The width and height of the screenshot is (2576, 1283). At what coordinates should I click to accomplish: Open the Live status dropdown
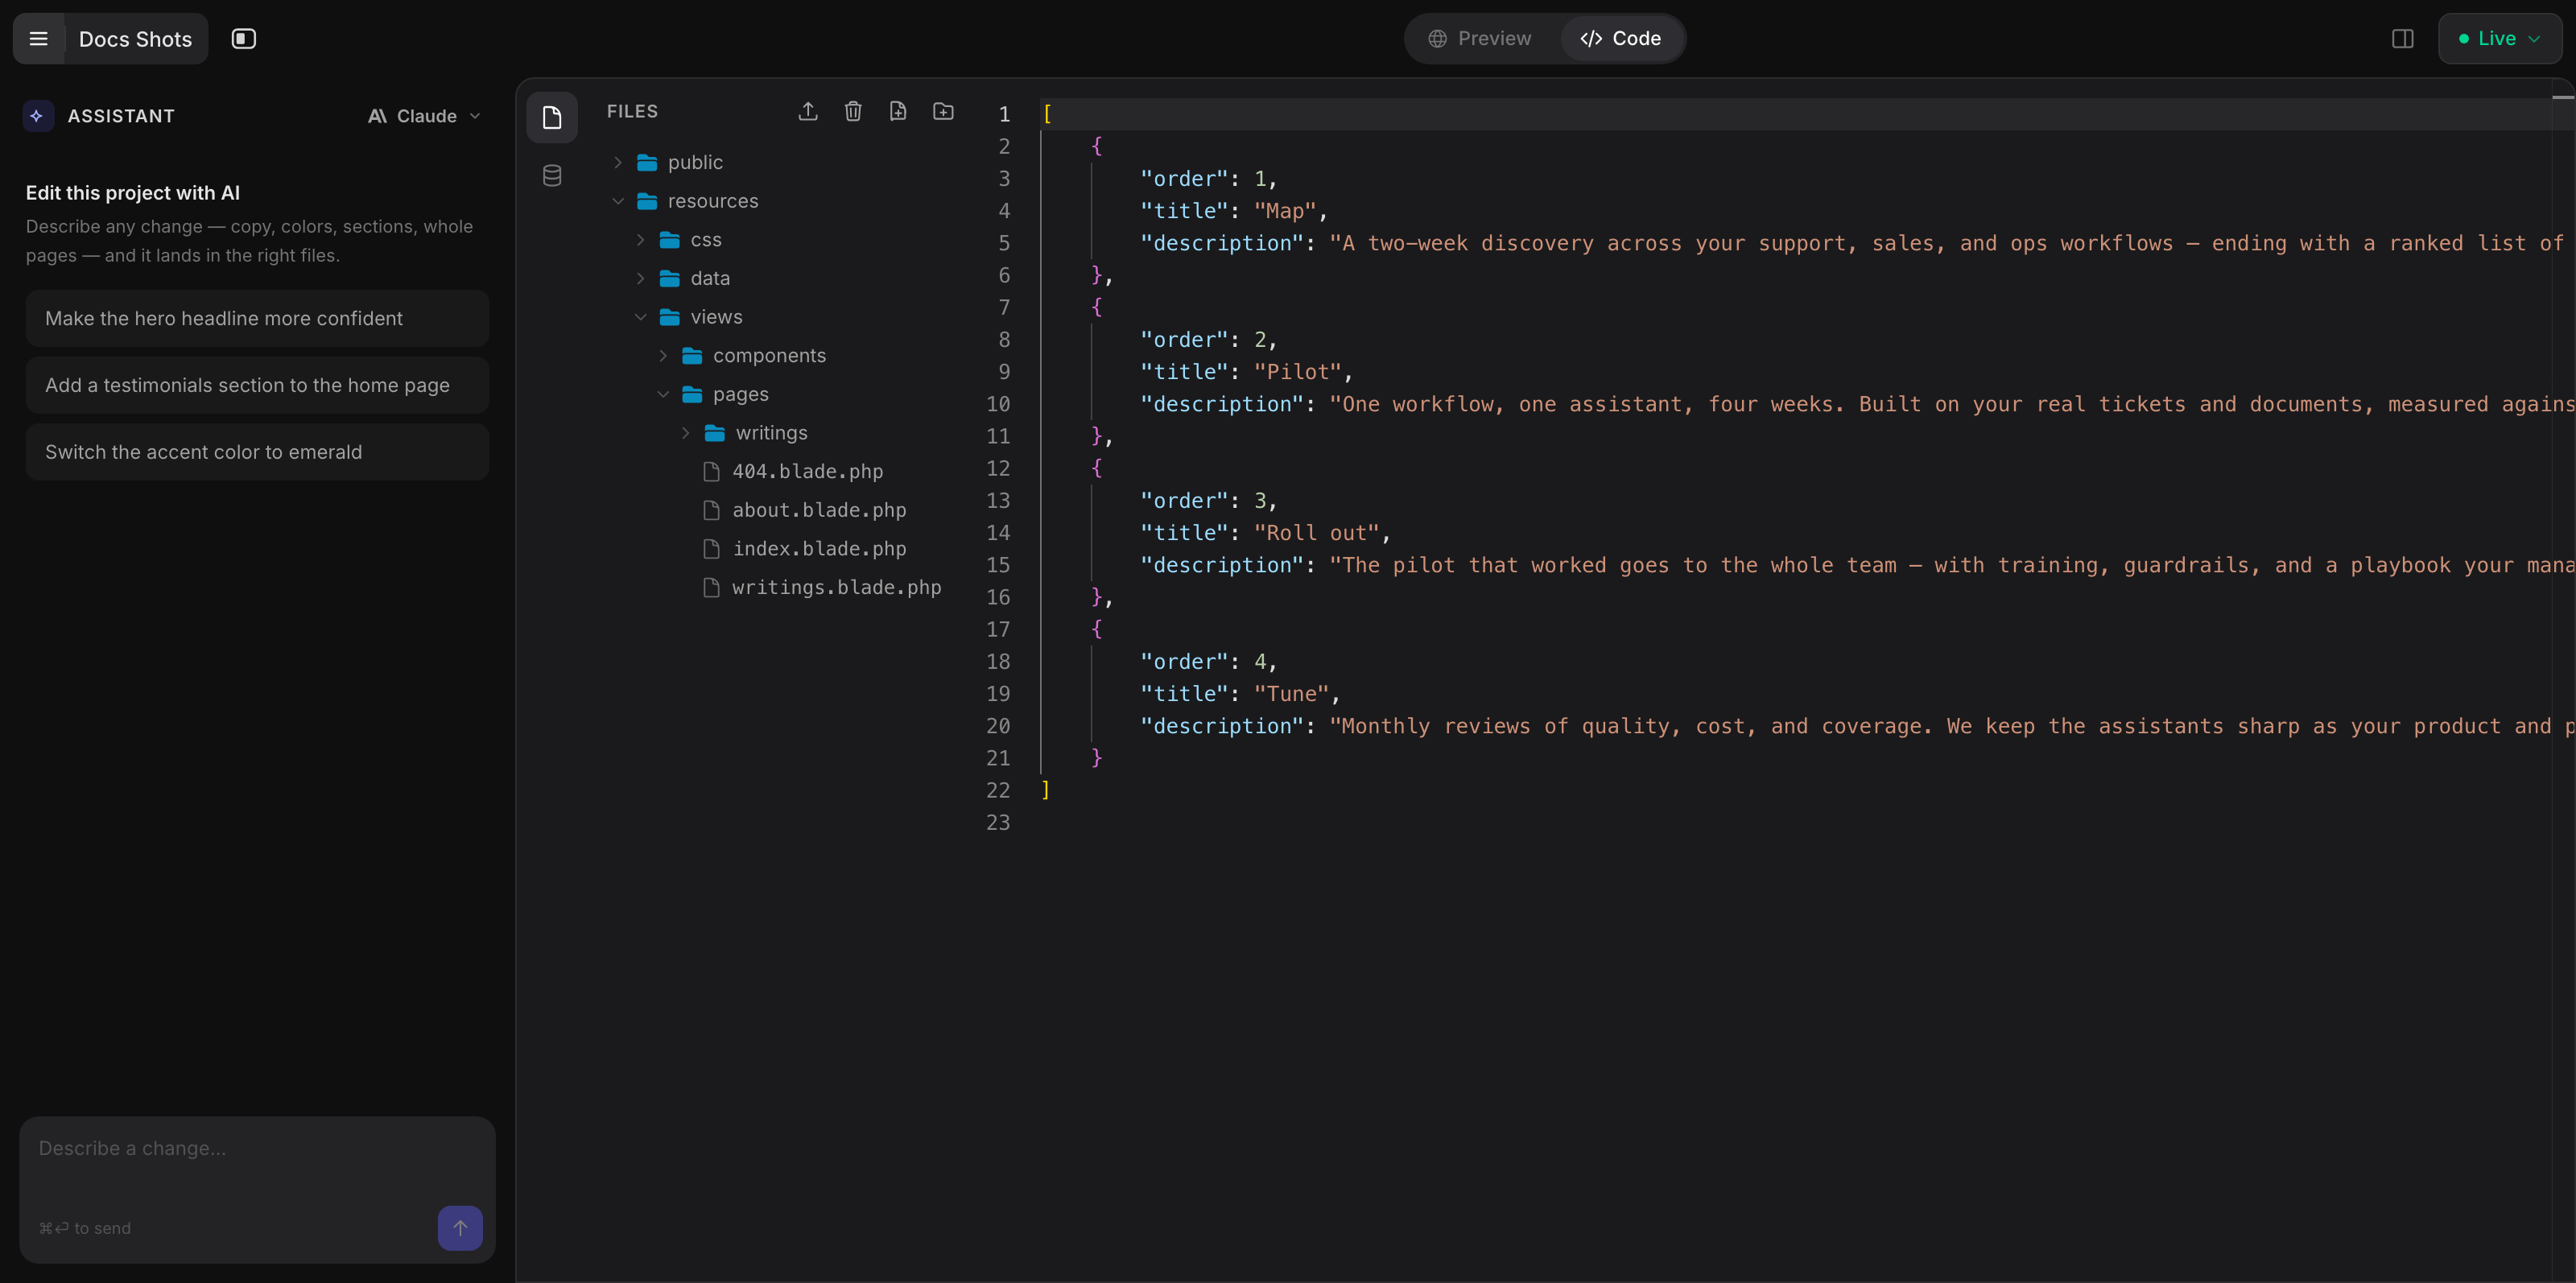(2499, 38)
